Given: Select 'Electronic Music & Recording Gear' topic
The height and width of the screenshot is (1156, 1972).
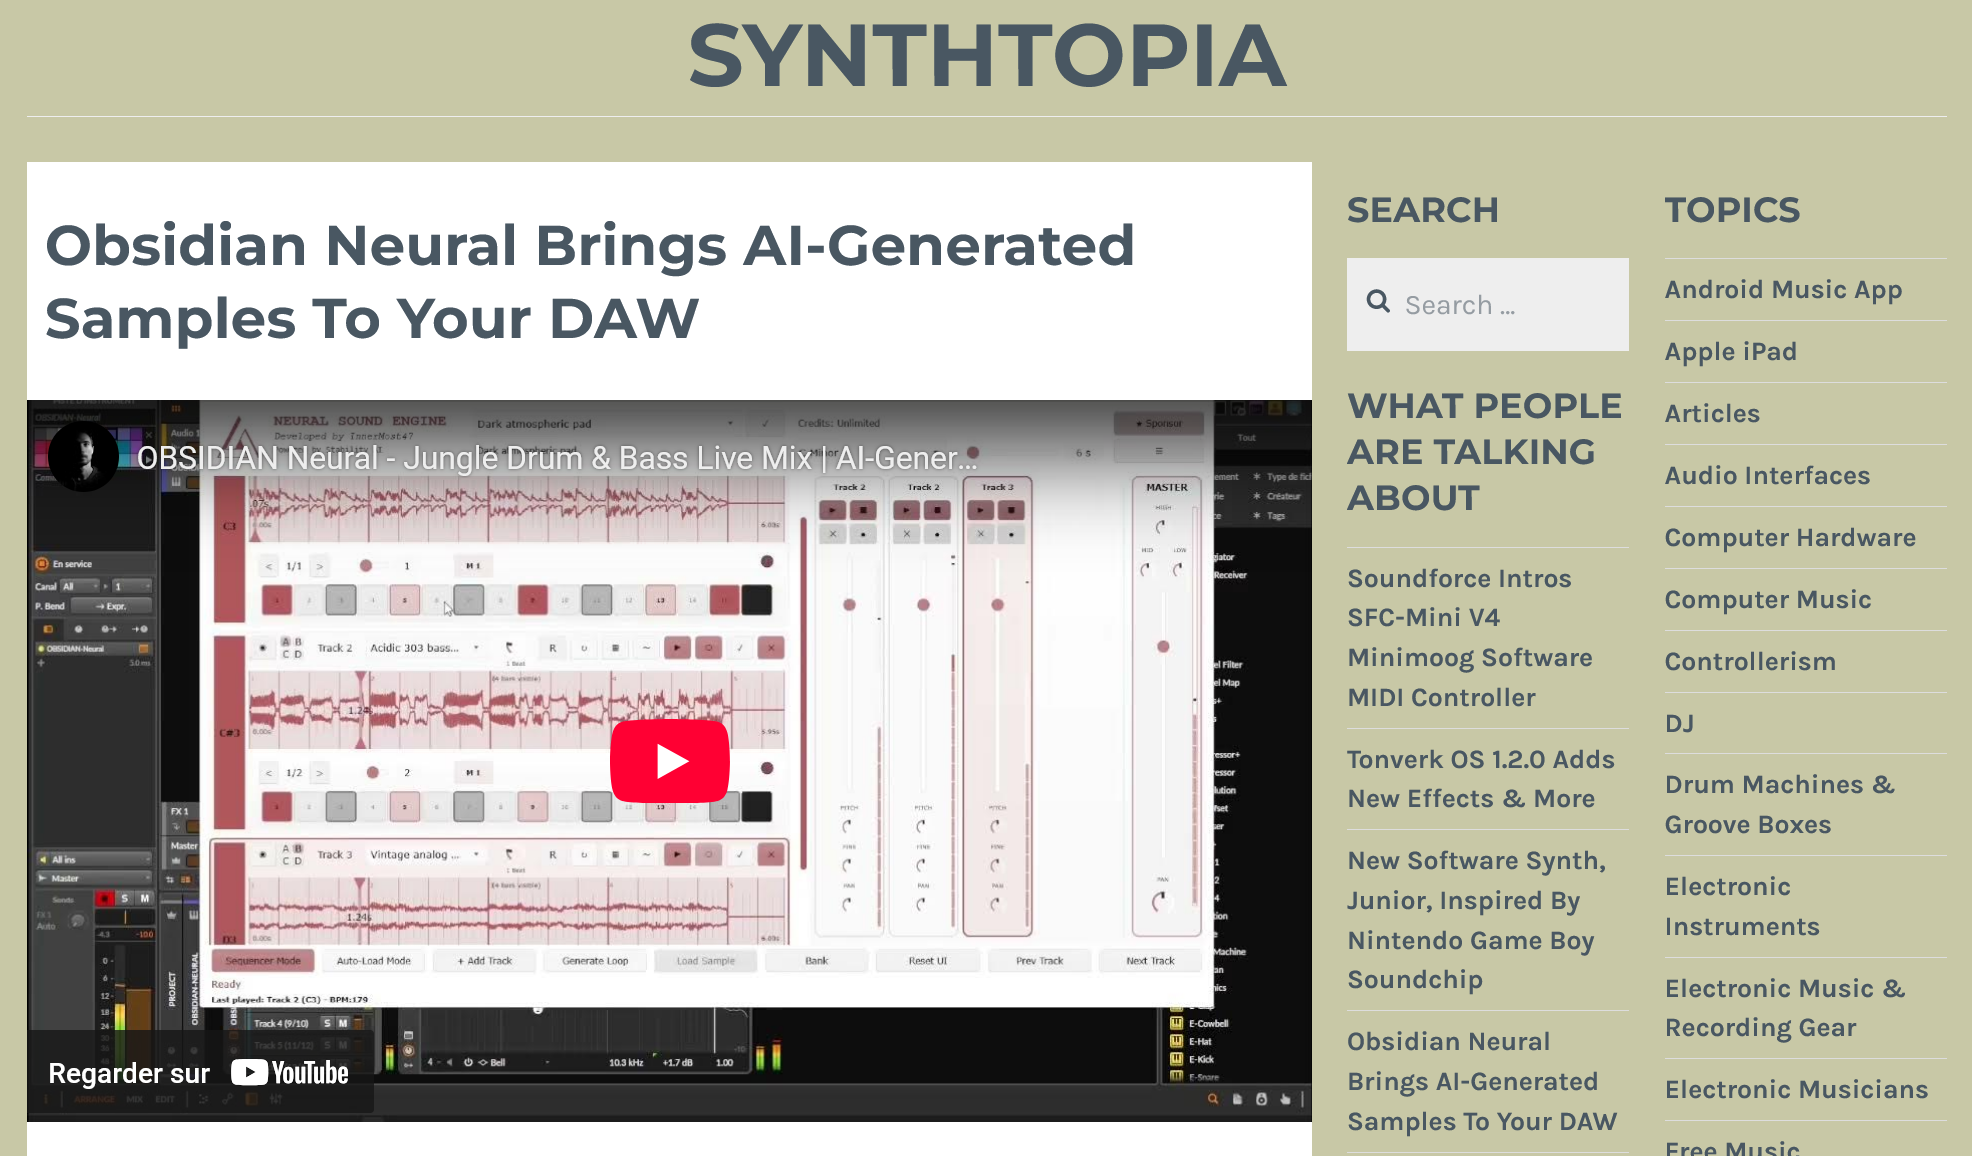Looking at the screenshot, I should tap(1785, 1008).
